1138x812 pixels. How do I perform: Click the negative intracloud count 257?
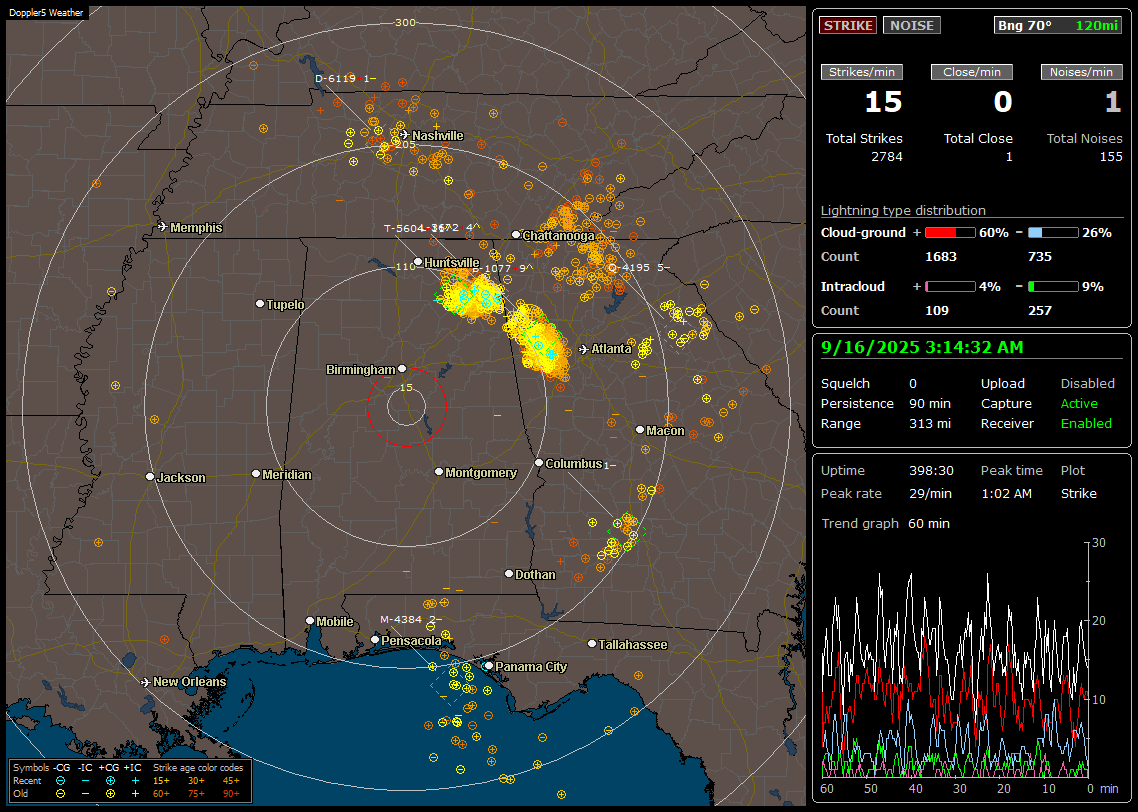[x=1039, y=311]
